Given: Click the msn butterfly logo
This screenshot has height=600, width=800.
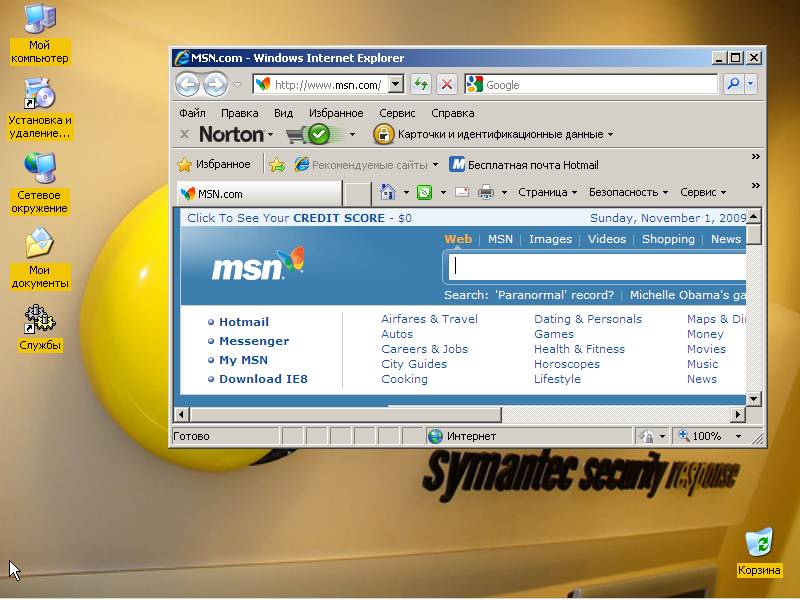Looking at the screenshot, I should pos(258,264).
